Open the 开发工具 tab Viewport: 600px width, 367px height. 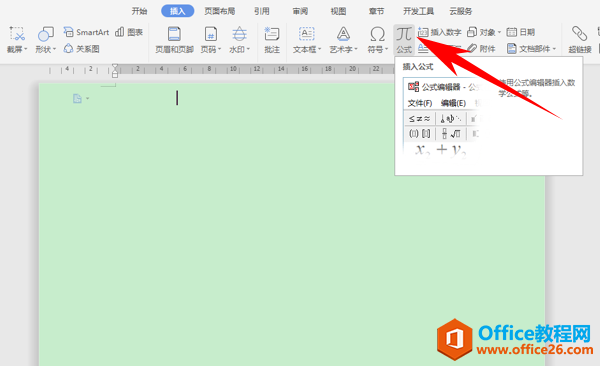[x=418, y=11]
